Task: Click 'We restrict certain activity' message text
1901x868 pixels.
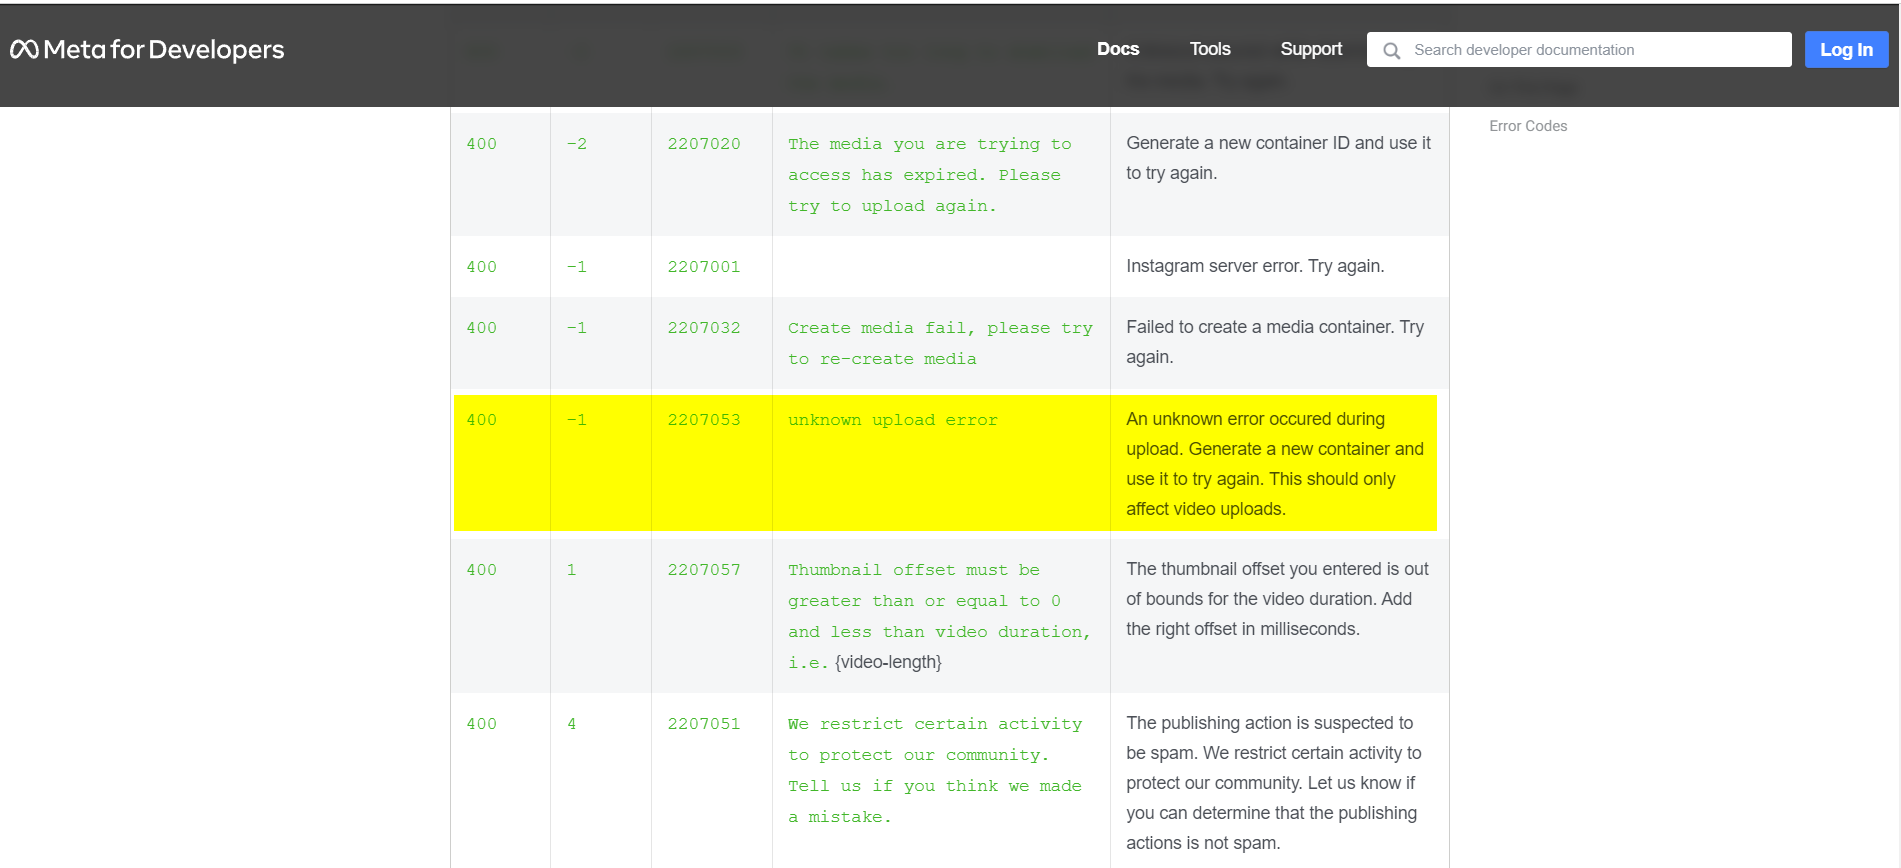Action: pos(935,770)
